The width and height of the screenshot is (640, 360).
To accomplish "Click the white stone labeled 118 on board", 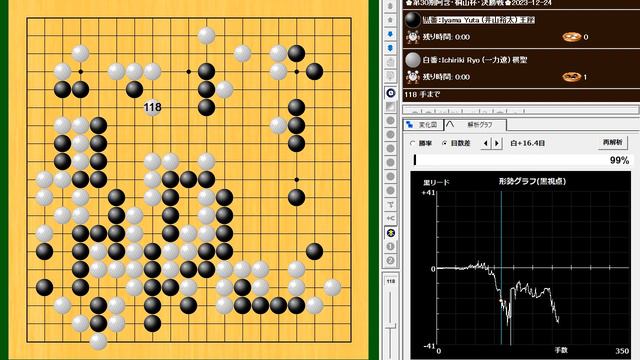I will coord(152,107).
